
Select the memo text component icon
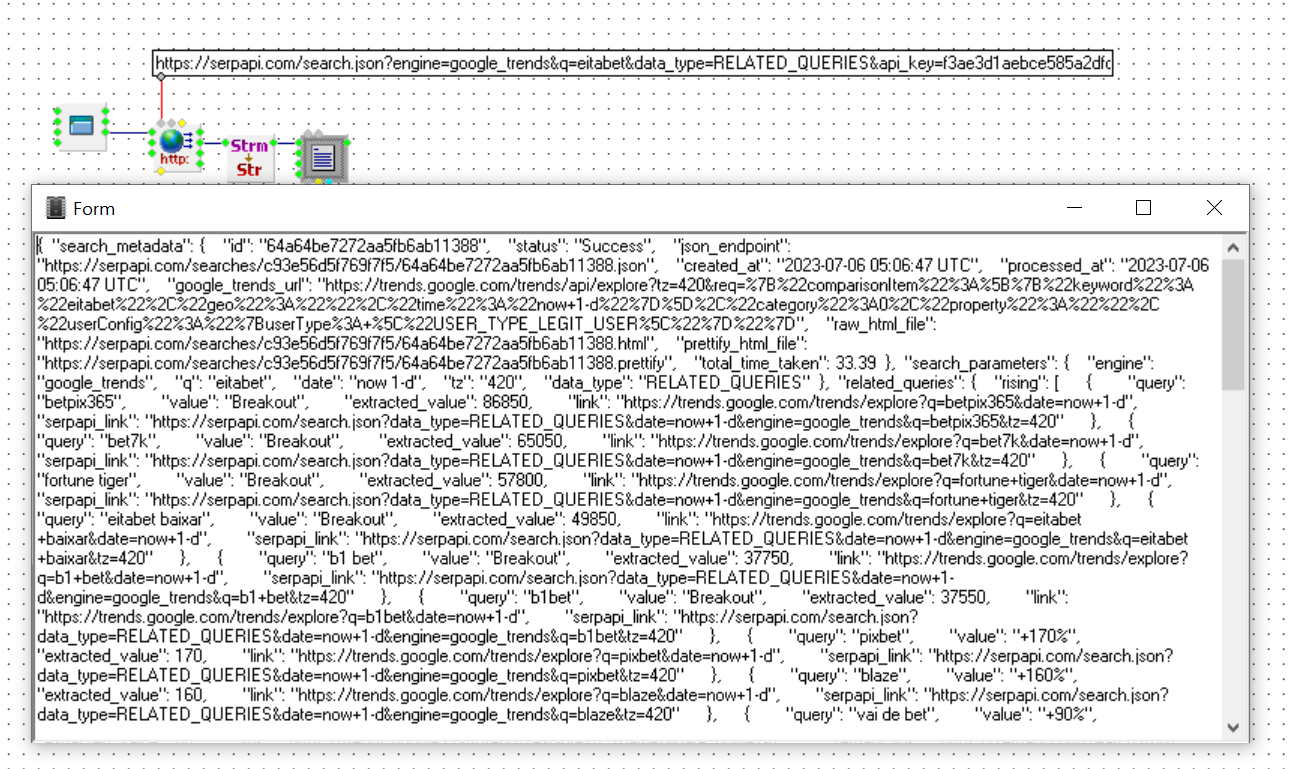pos(323,156)
